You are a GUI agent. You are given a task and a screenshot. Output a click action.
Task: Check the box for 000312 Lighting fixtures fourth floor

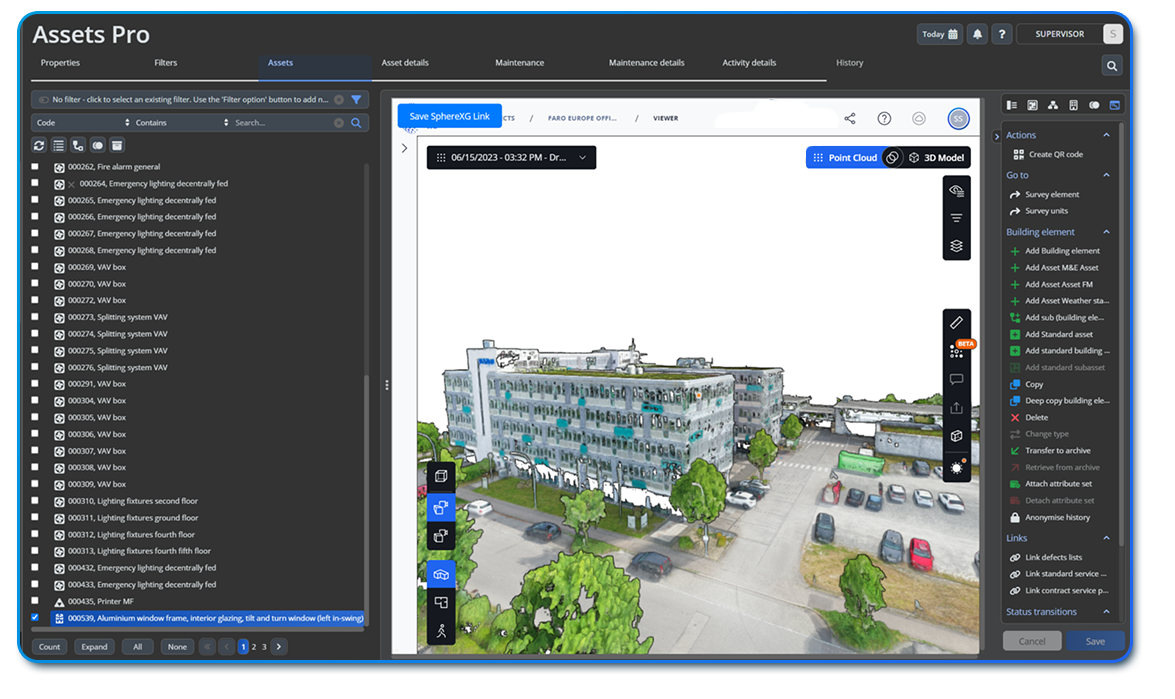pos(35,534)
